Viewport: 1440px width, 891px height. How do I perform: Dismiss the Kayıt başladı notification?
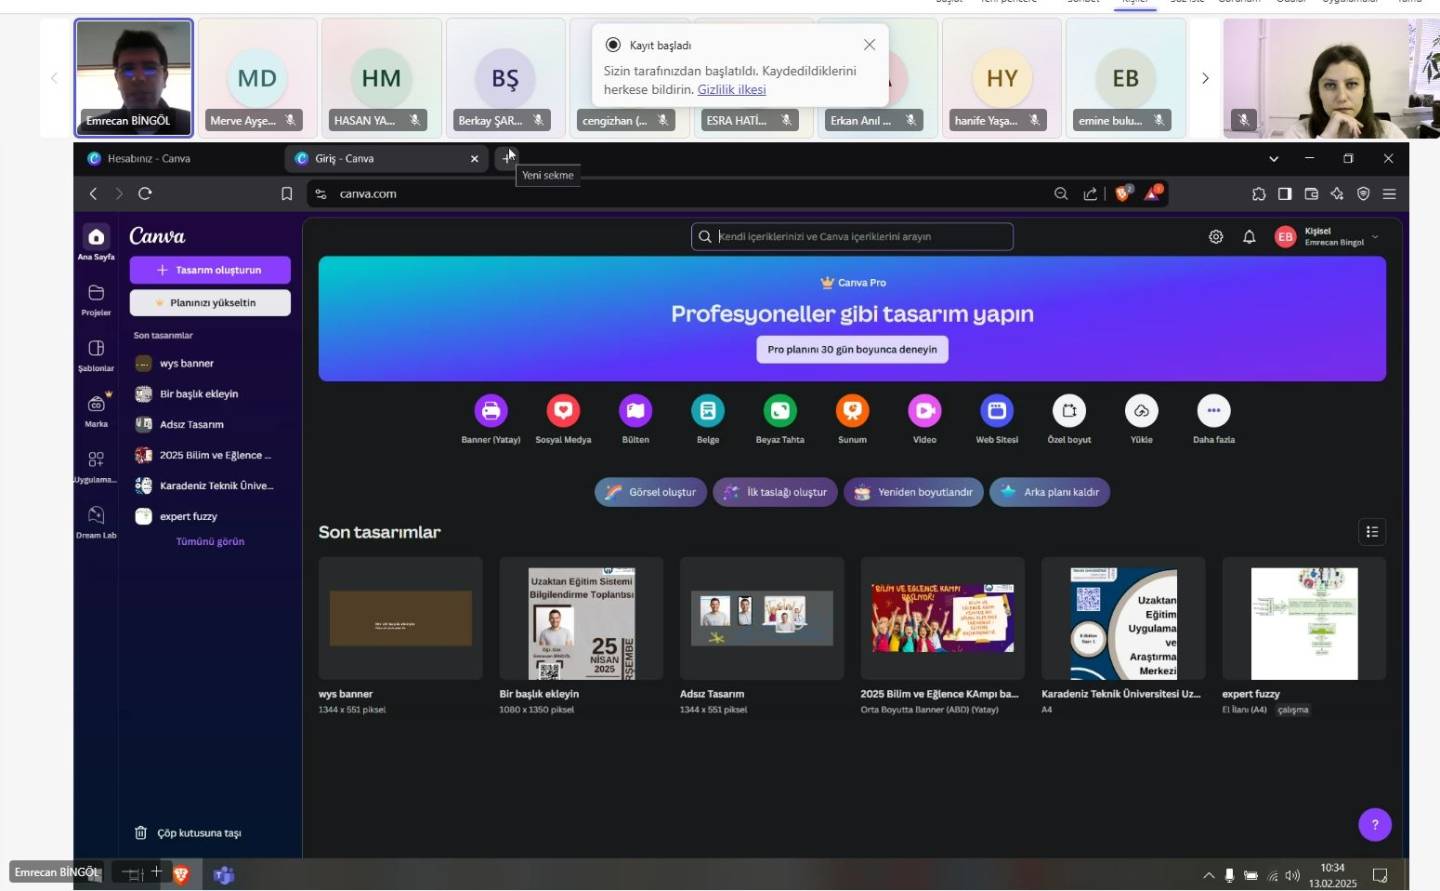tap(869, 45)
